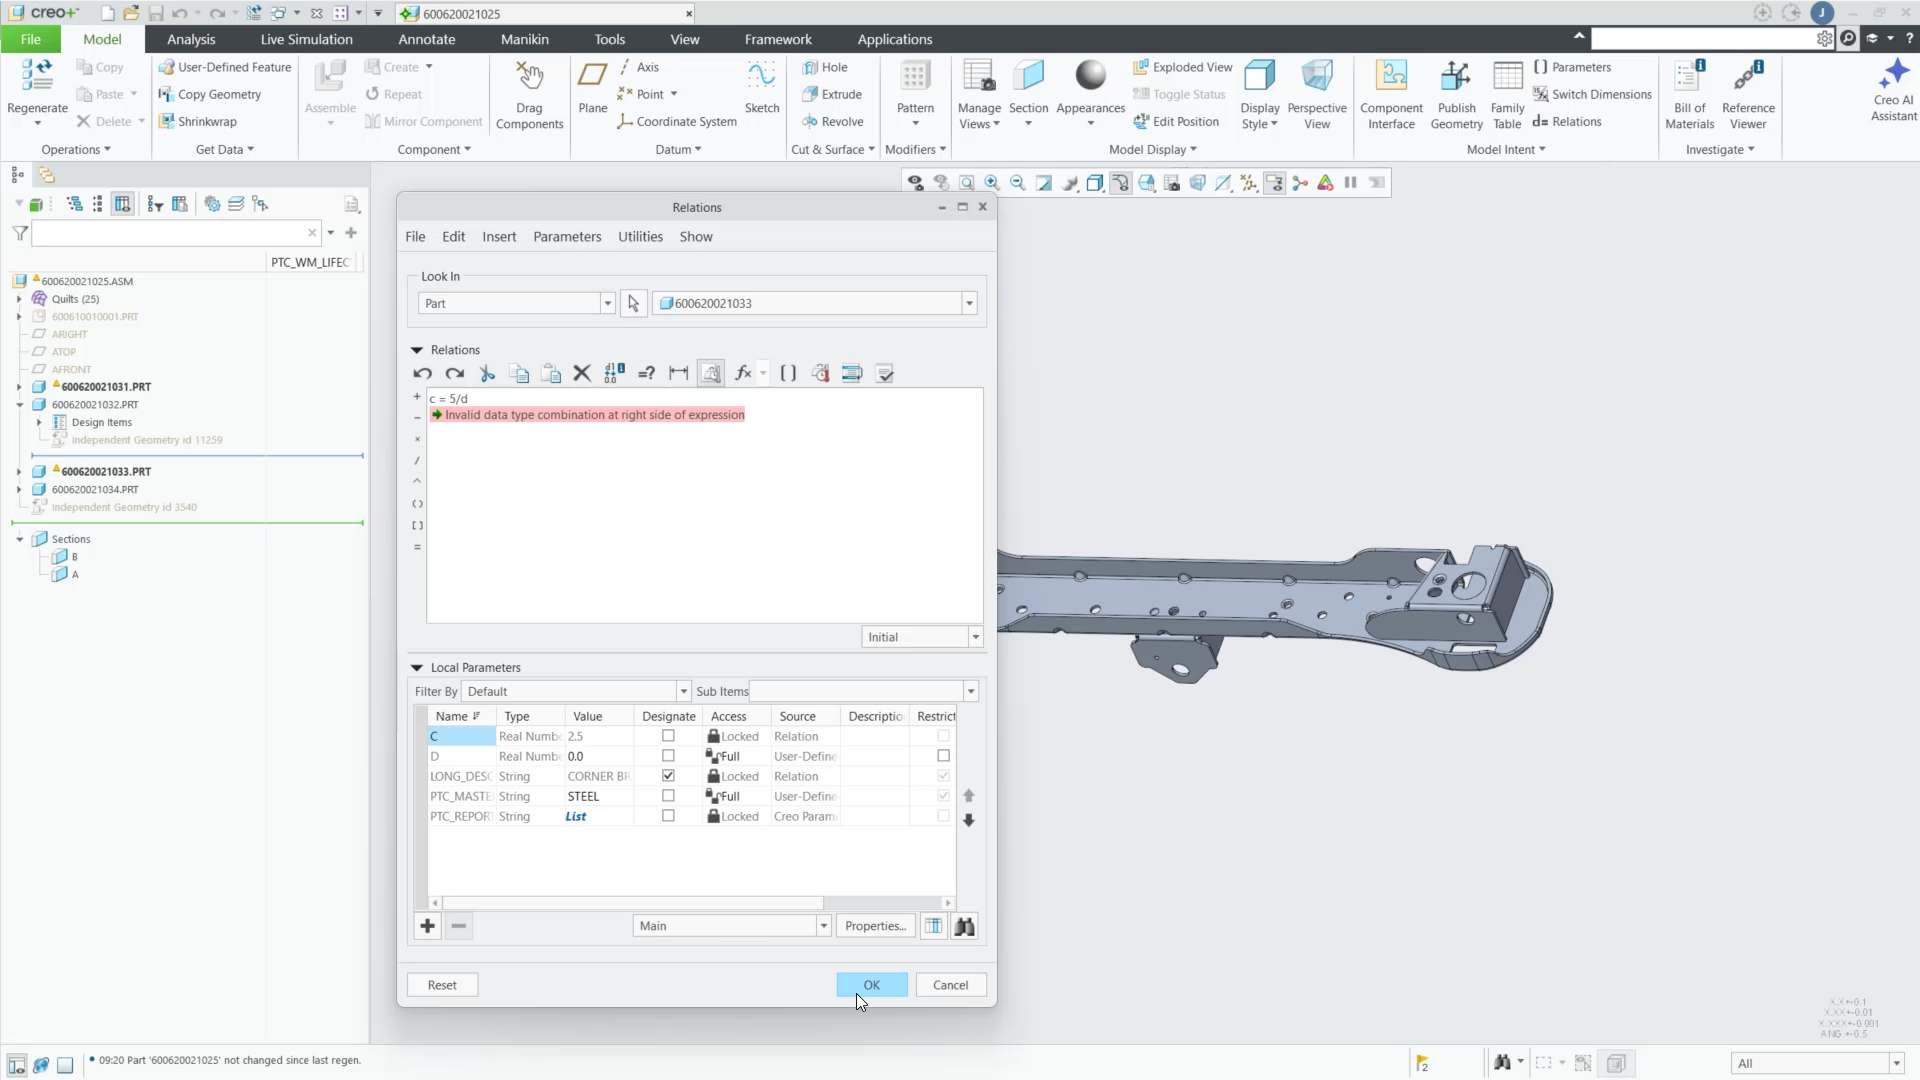Viewport: 1920px width, 1080px height.
Task: Open the Insert menu in Relations dialog
Action: [499, 237]
